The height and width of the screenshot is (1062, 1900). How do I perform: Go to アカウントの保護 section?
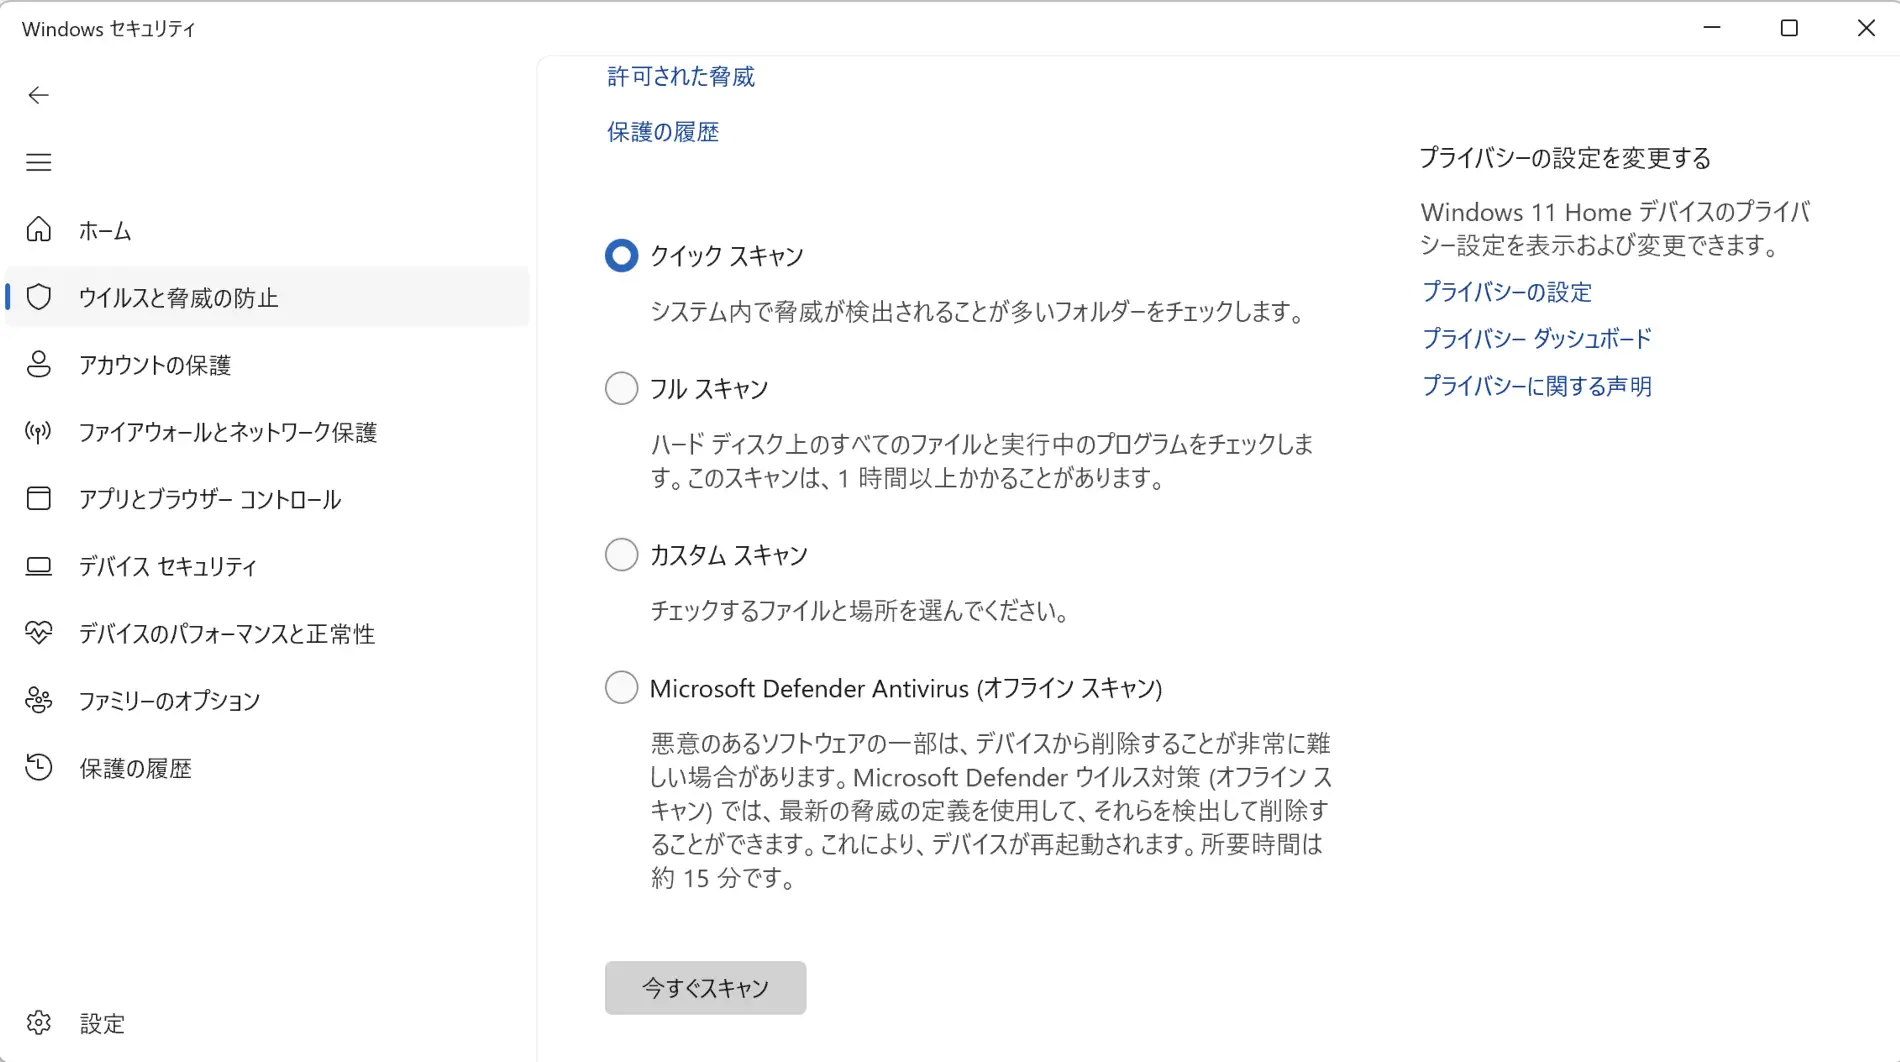point(267,364)
